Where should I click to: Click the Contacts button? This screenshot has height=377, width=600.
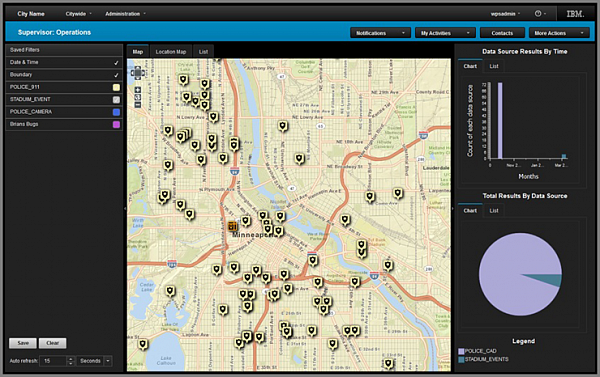502,33
